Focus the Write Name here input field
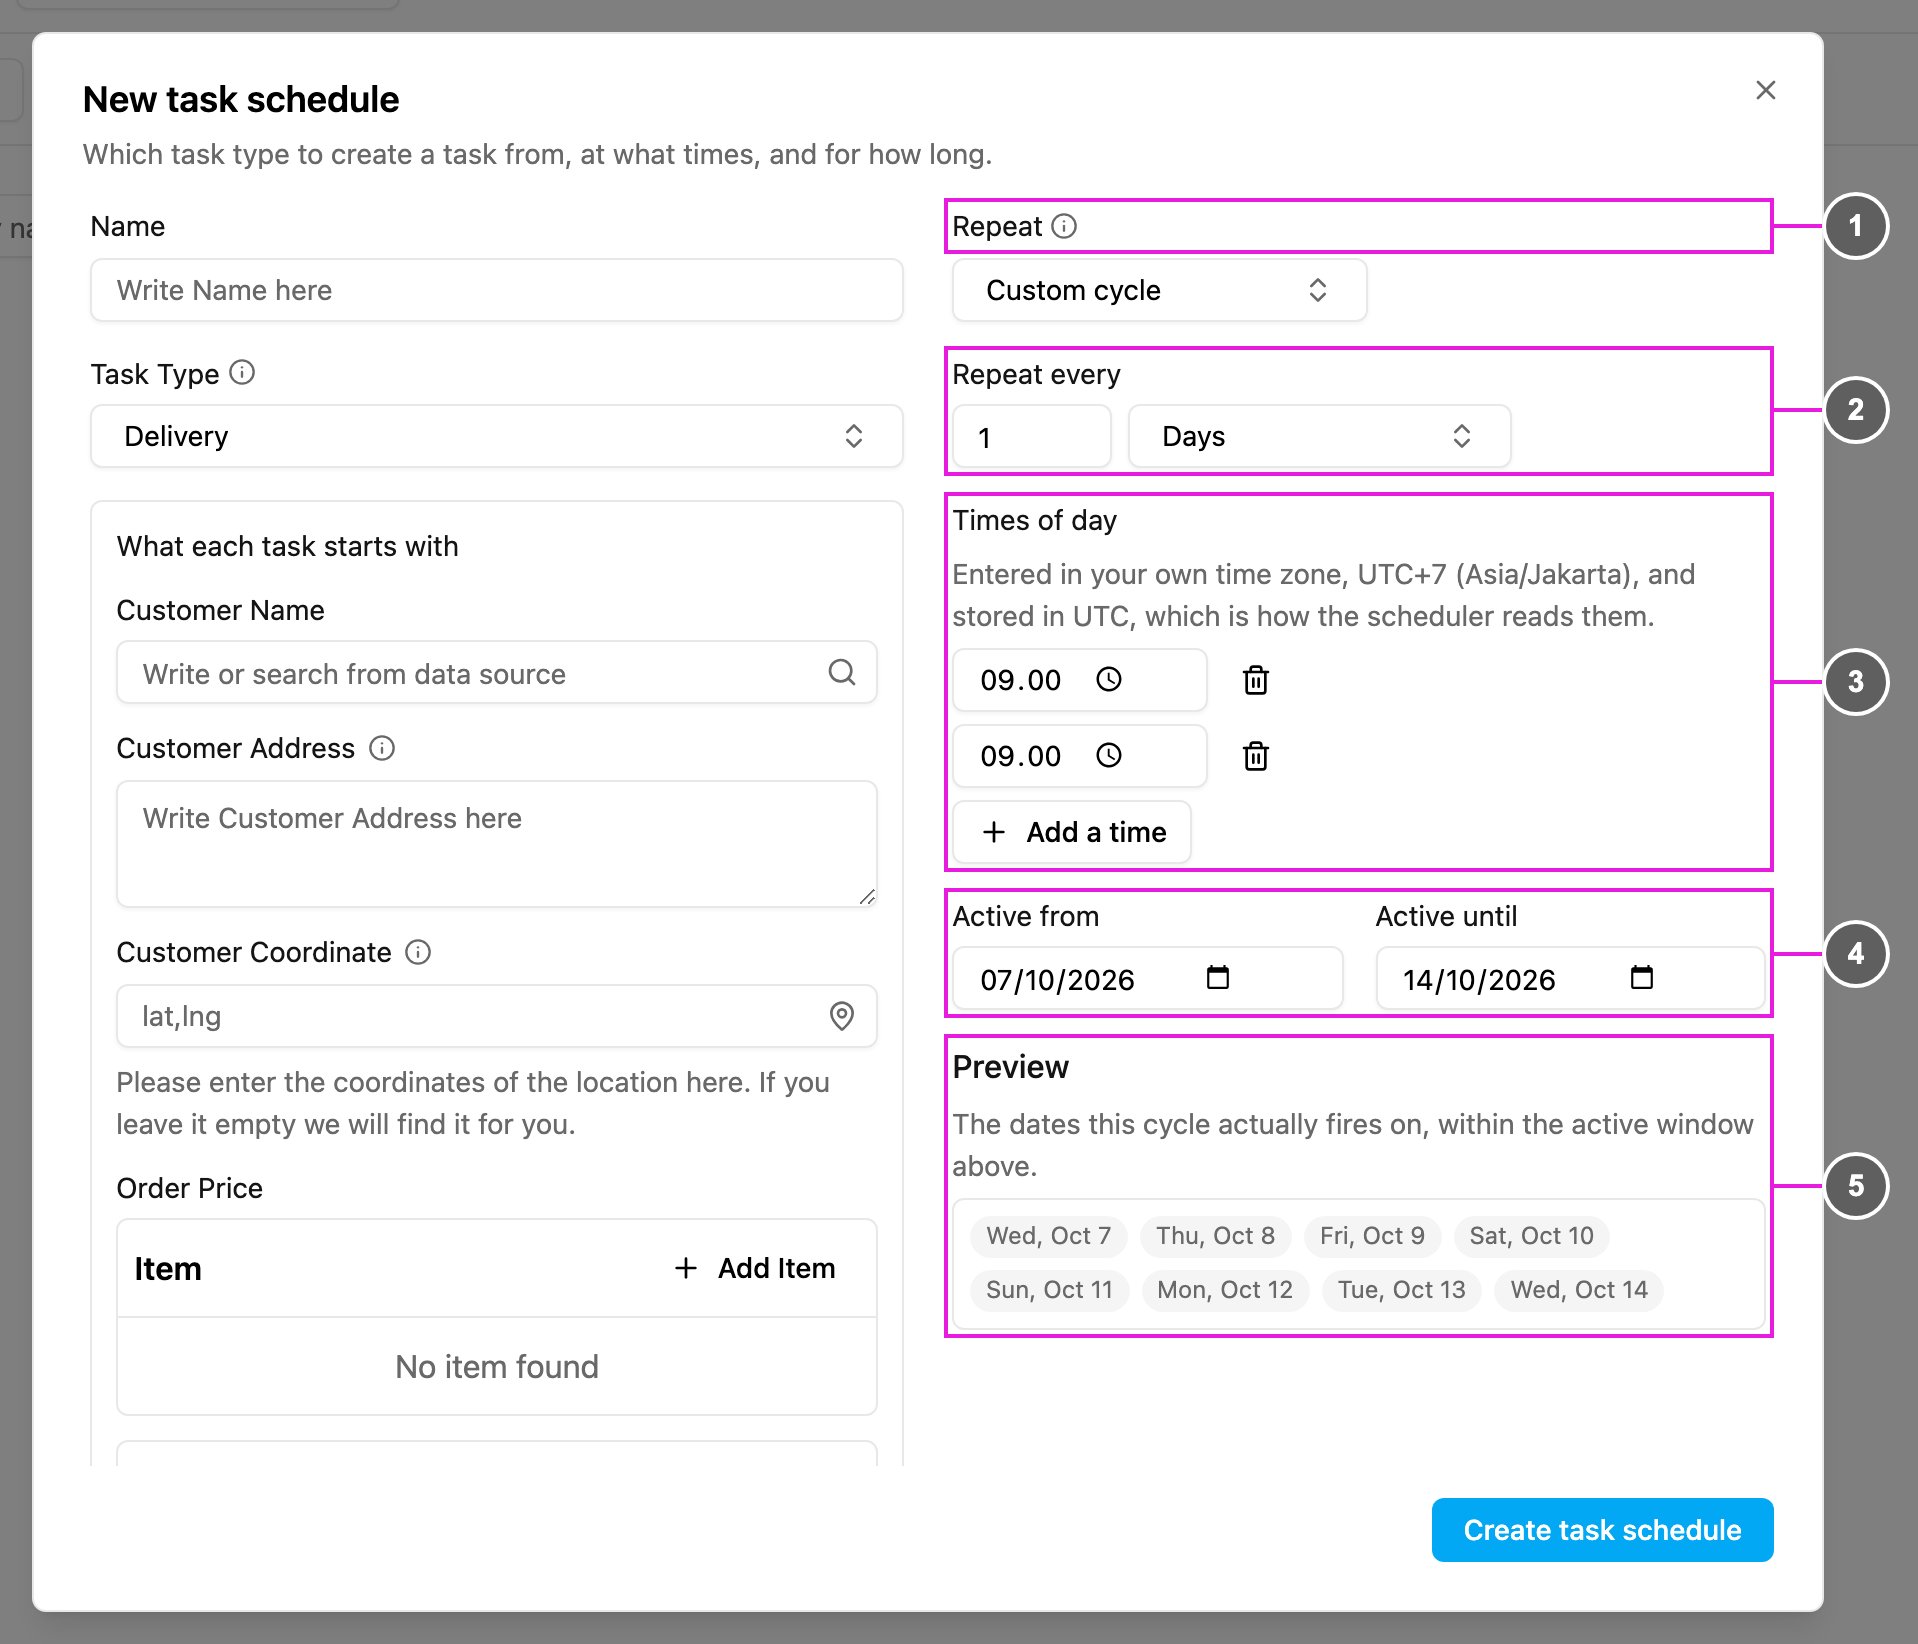Image resolution: width=1918 pixels, height=1644 pixels. [497, 290]
